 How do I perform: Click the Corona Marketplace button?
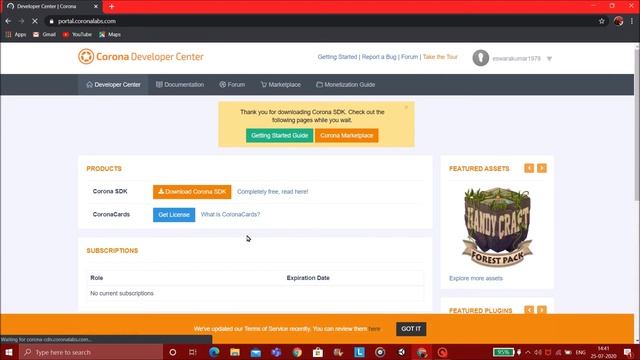[347, 136]
